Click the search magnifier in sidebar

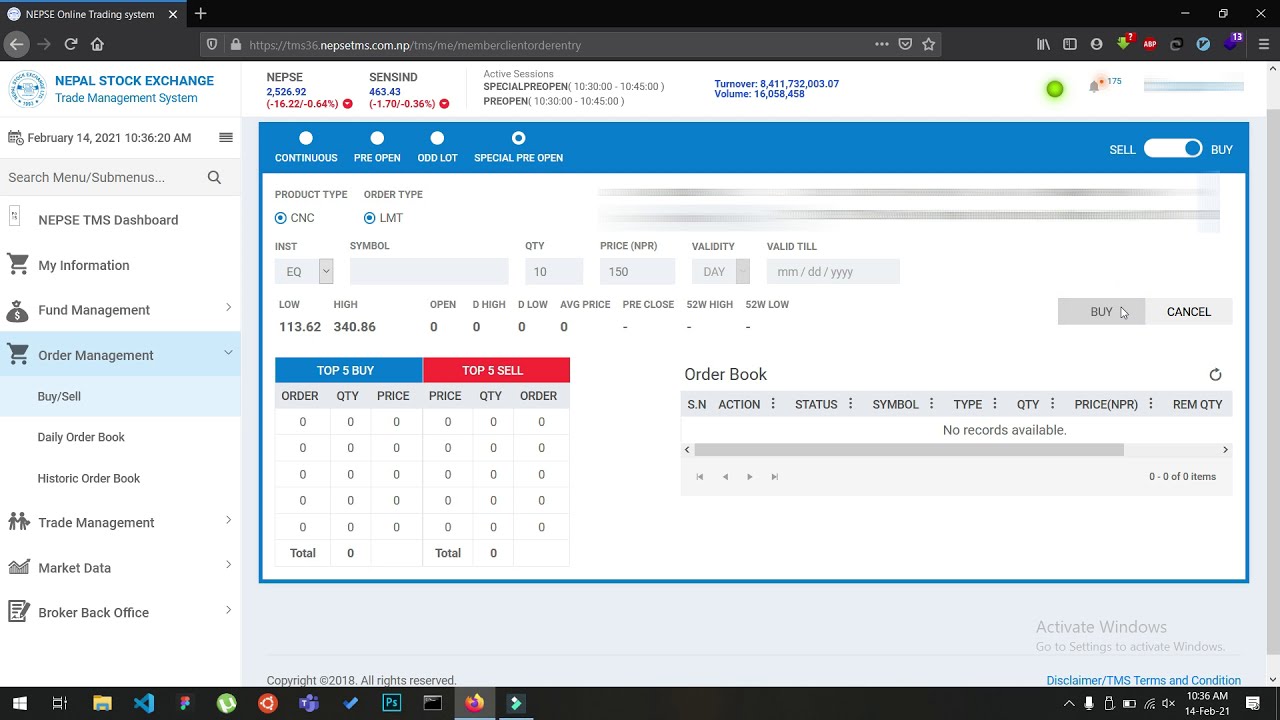[214, 177]
